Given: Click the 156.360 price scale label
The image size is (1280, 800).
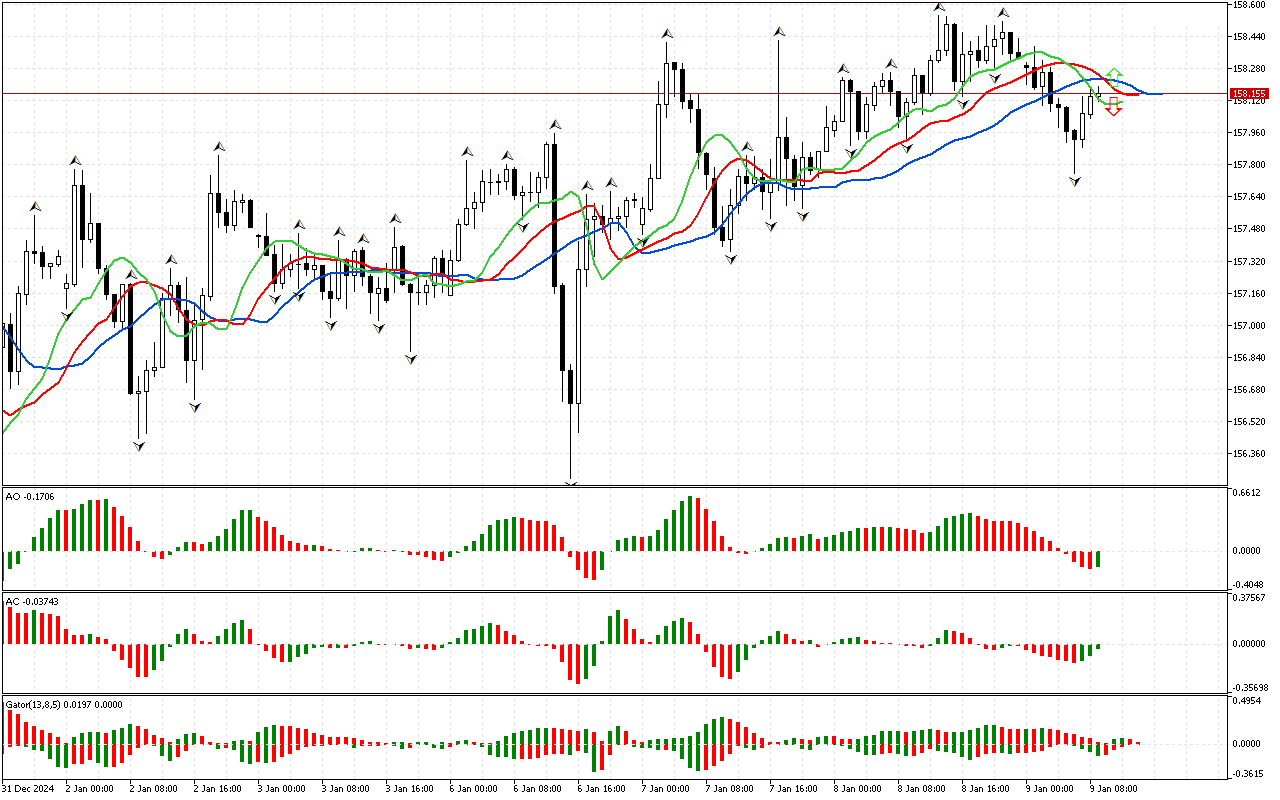Looking at the screenshot, I should click(x=1248, y=454).
